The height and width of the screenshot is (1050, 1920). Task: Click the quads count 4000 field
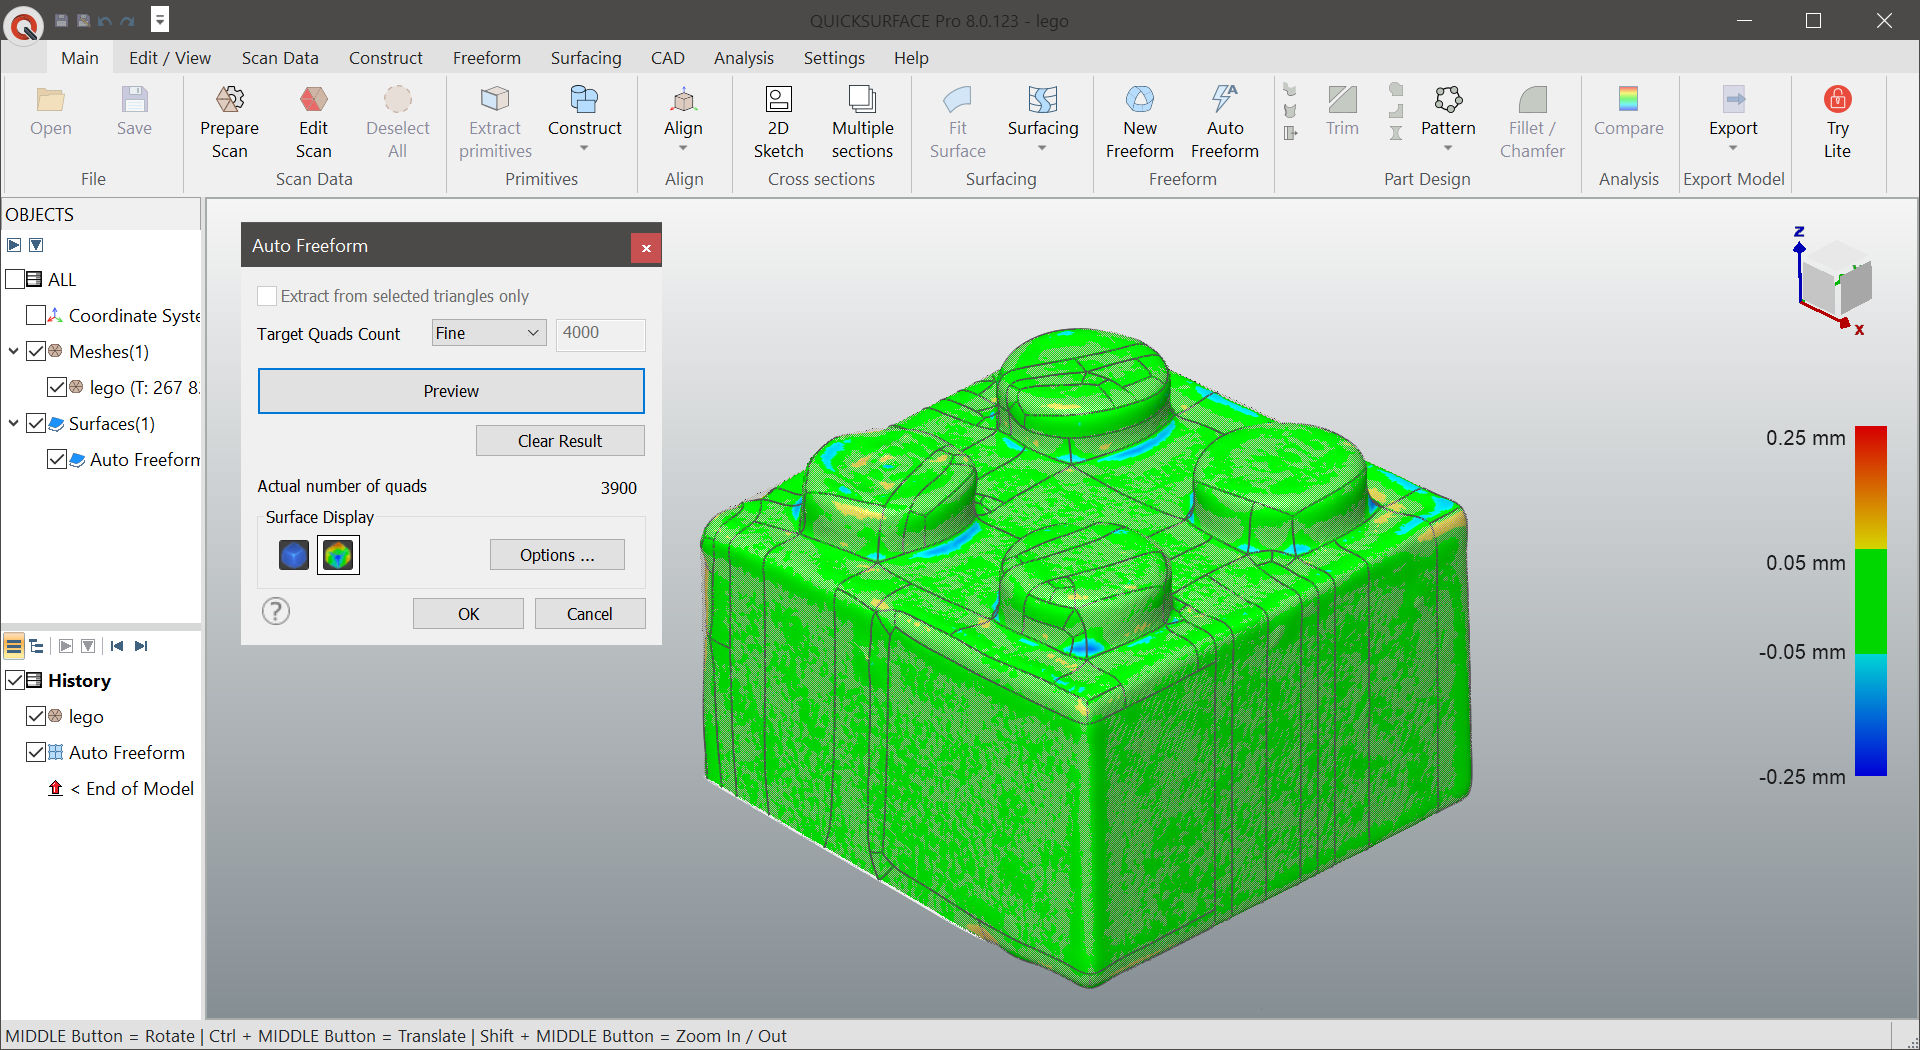point(600,333)
